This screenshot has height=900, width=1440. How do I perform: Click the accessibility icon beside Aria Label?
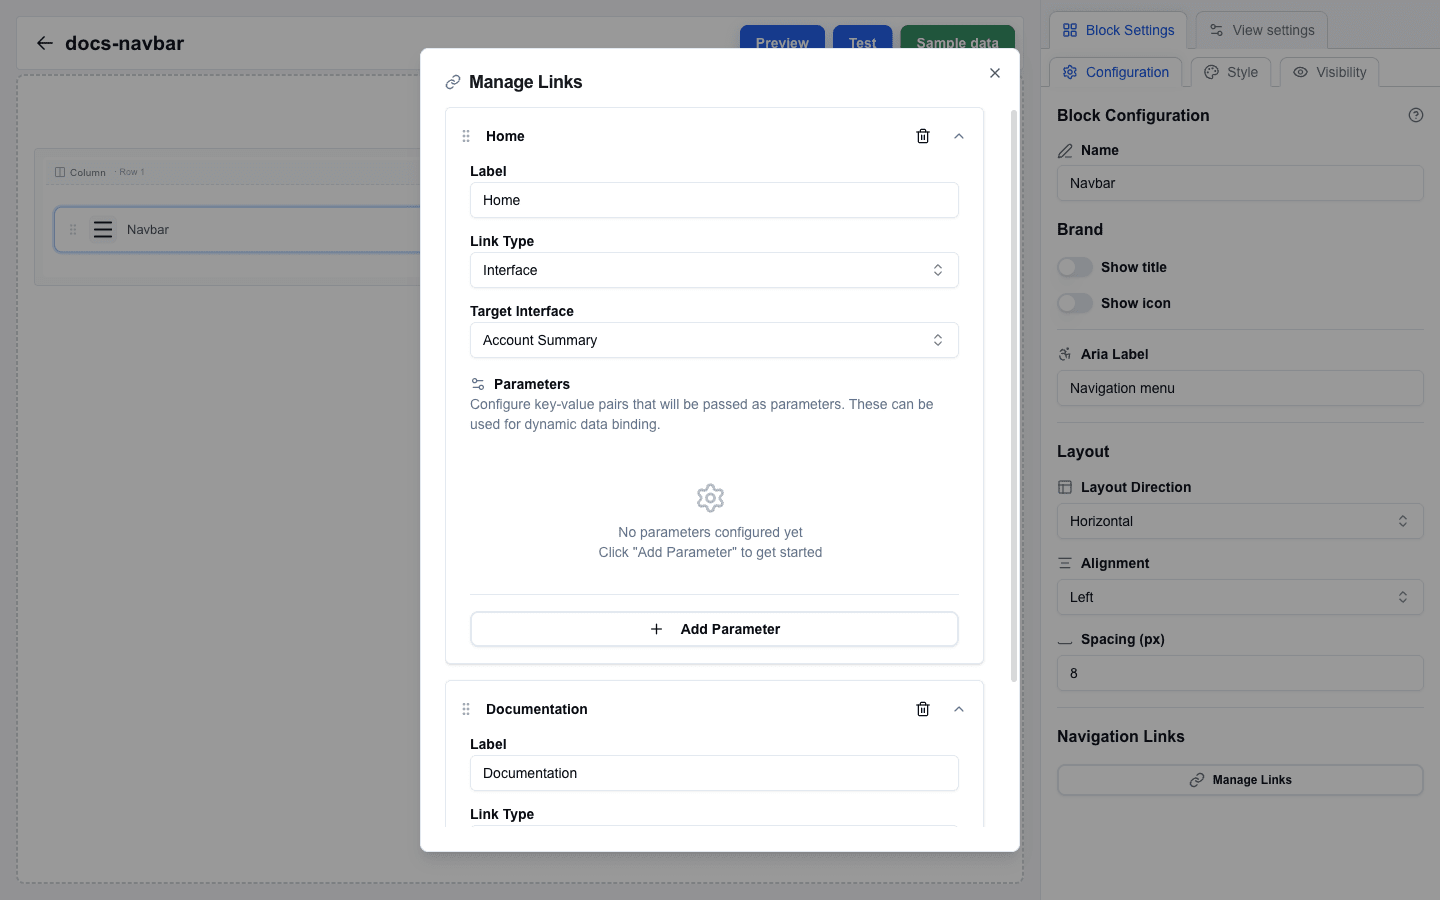(1065, 354)
